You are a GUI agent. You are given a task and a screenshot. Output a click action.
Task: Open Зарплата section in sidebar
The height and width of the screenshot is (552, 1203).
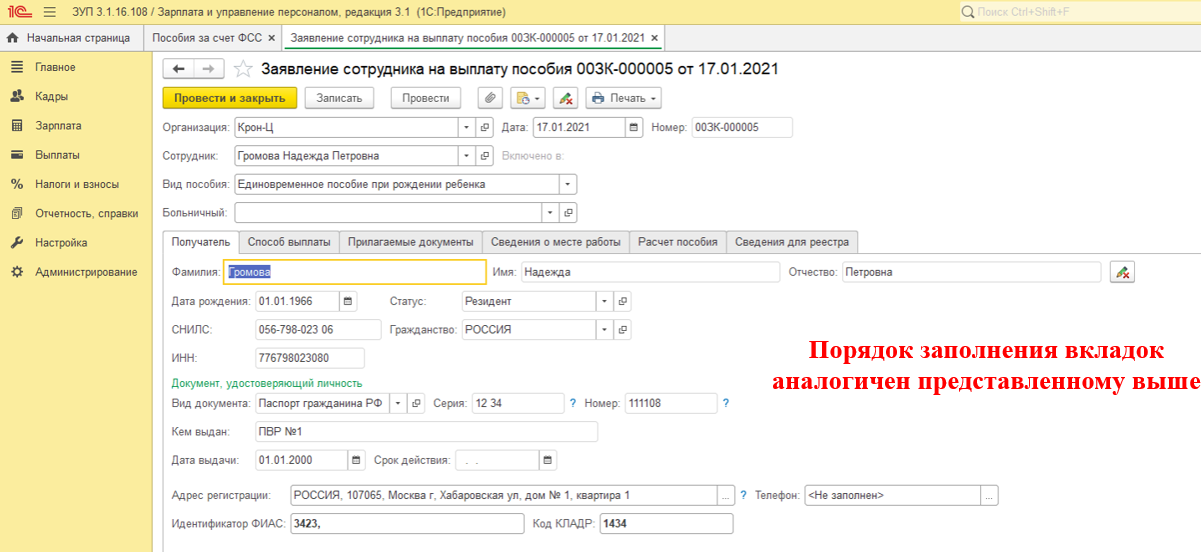coord(58,126)
